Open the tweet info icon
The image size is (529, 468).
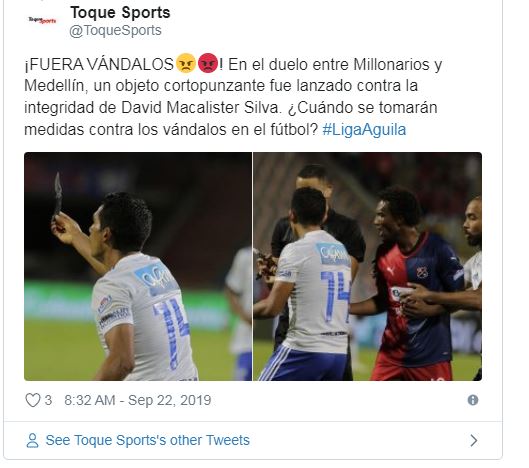[473, 400]
